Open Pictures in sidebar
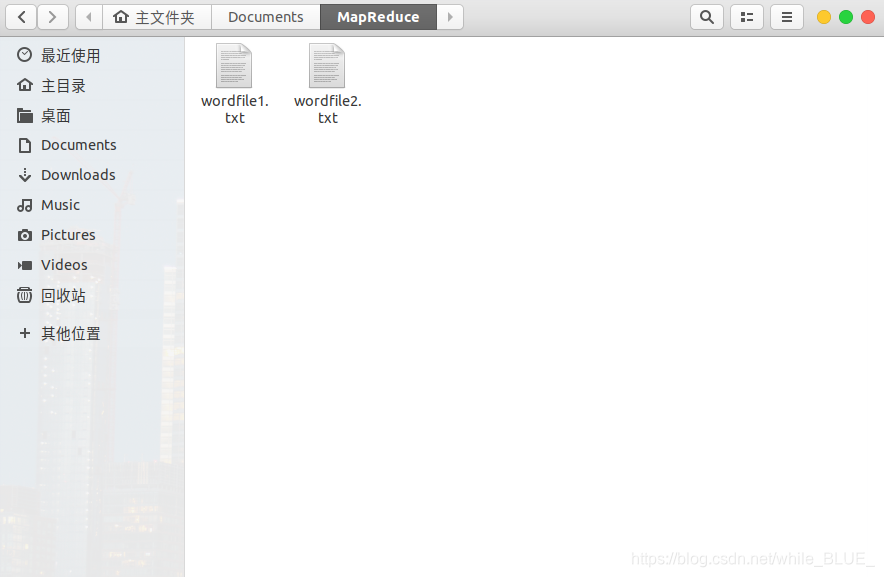The image size is (884, 577). pos(92,235)
